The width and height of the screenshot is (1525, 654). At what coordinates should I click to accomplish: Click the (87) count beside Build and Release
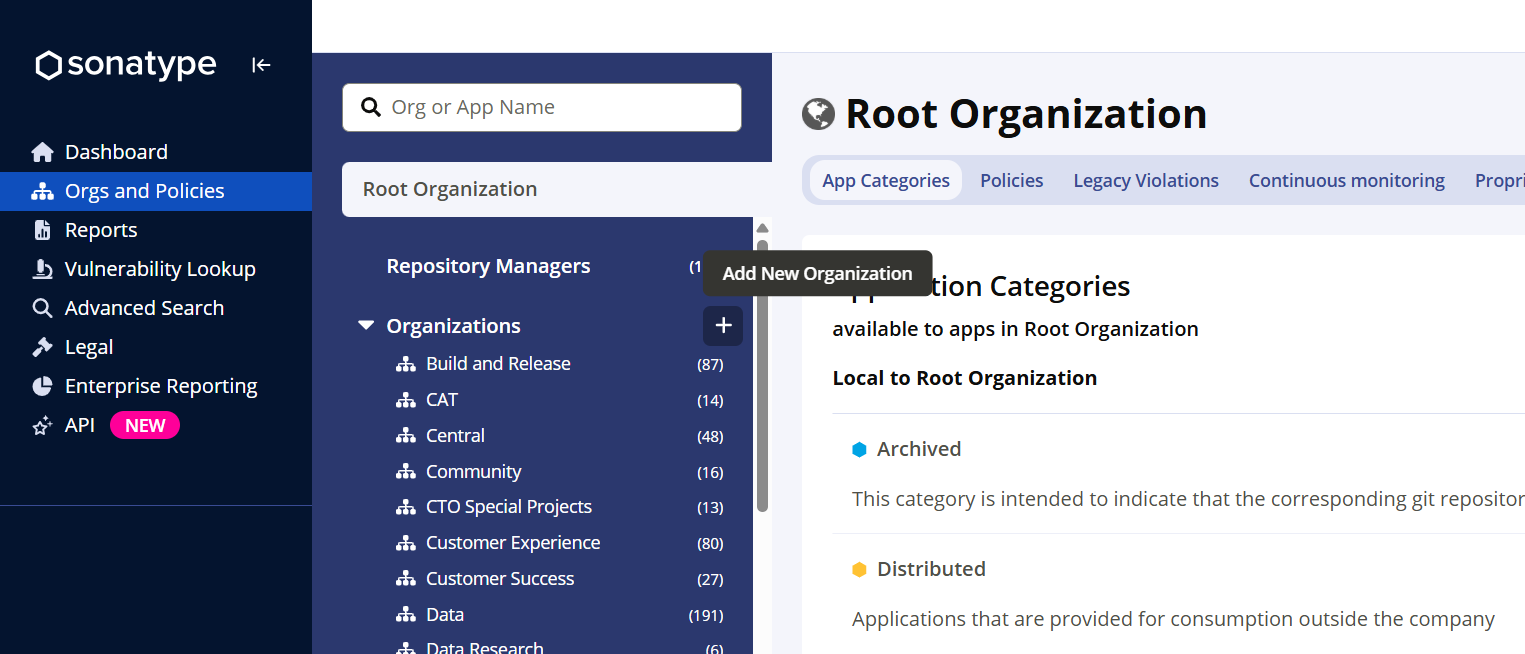click(710, 365)
